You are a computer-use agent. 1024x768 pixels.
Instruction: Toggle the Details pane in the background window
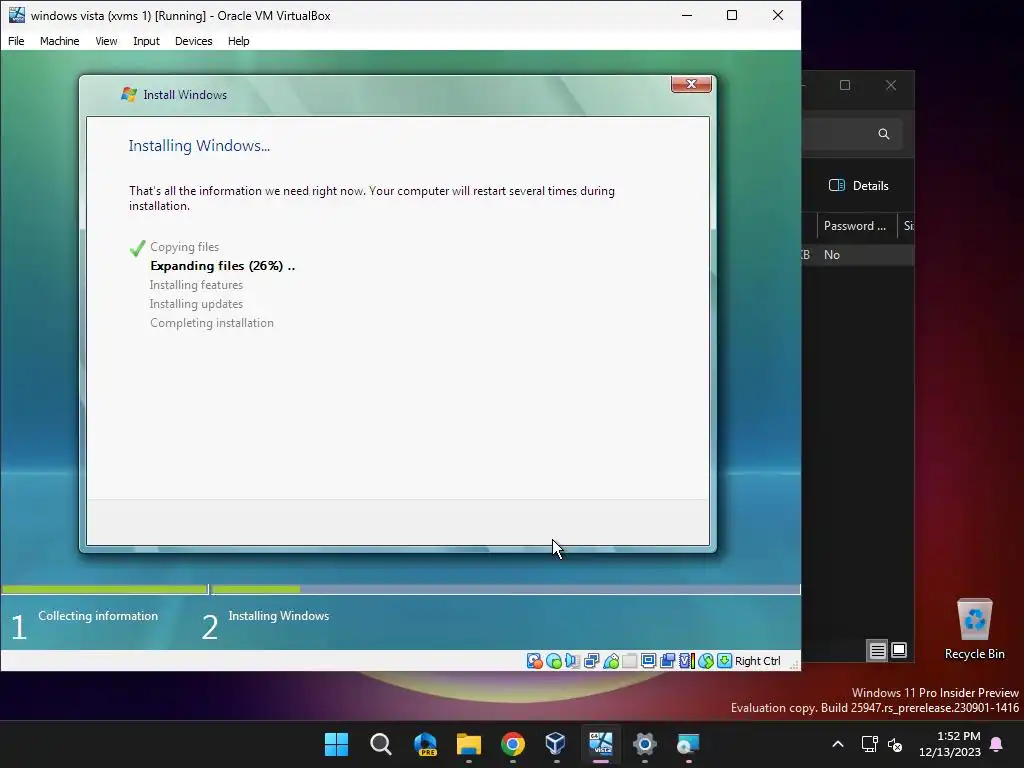click(x=859, y=185)
